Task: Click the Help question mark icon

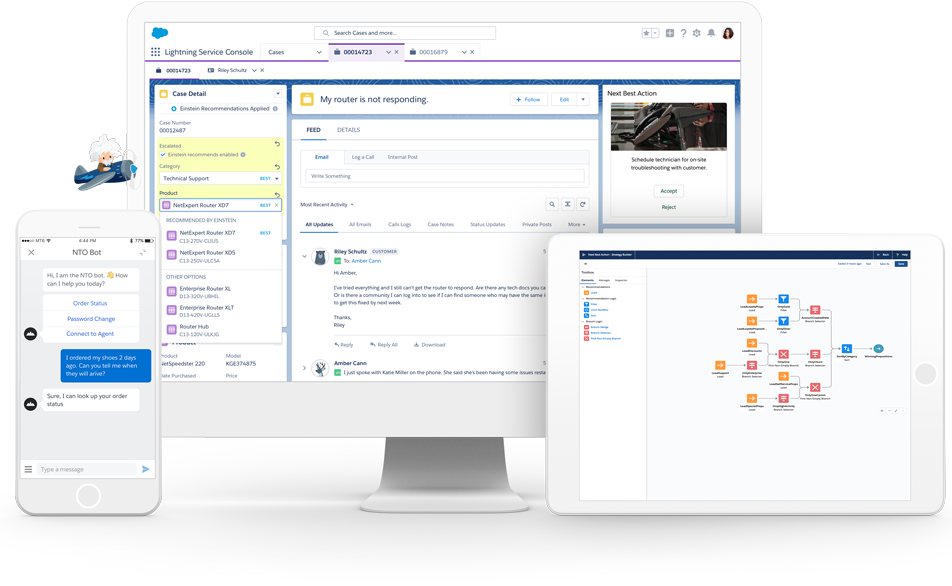Action: 684,33
